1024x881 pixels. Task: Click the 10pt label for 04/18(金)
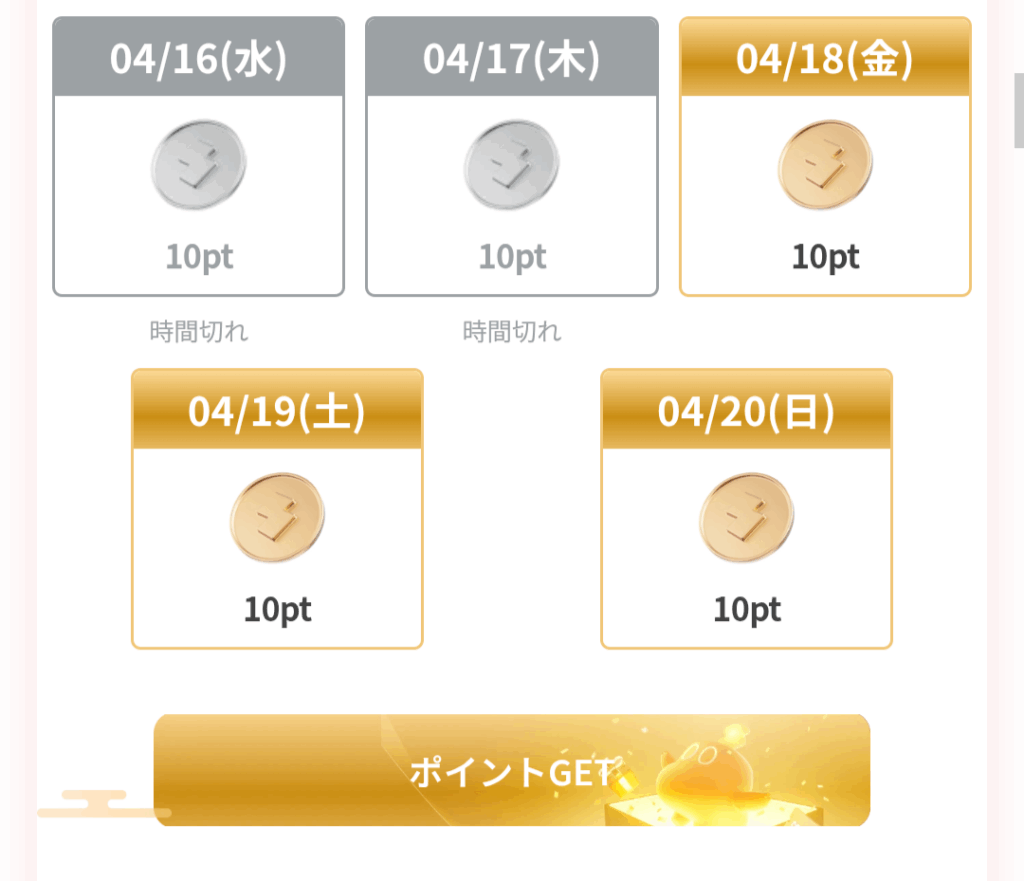(x=825, y=257)
